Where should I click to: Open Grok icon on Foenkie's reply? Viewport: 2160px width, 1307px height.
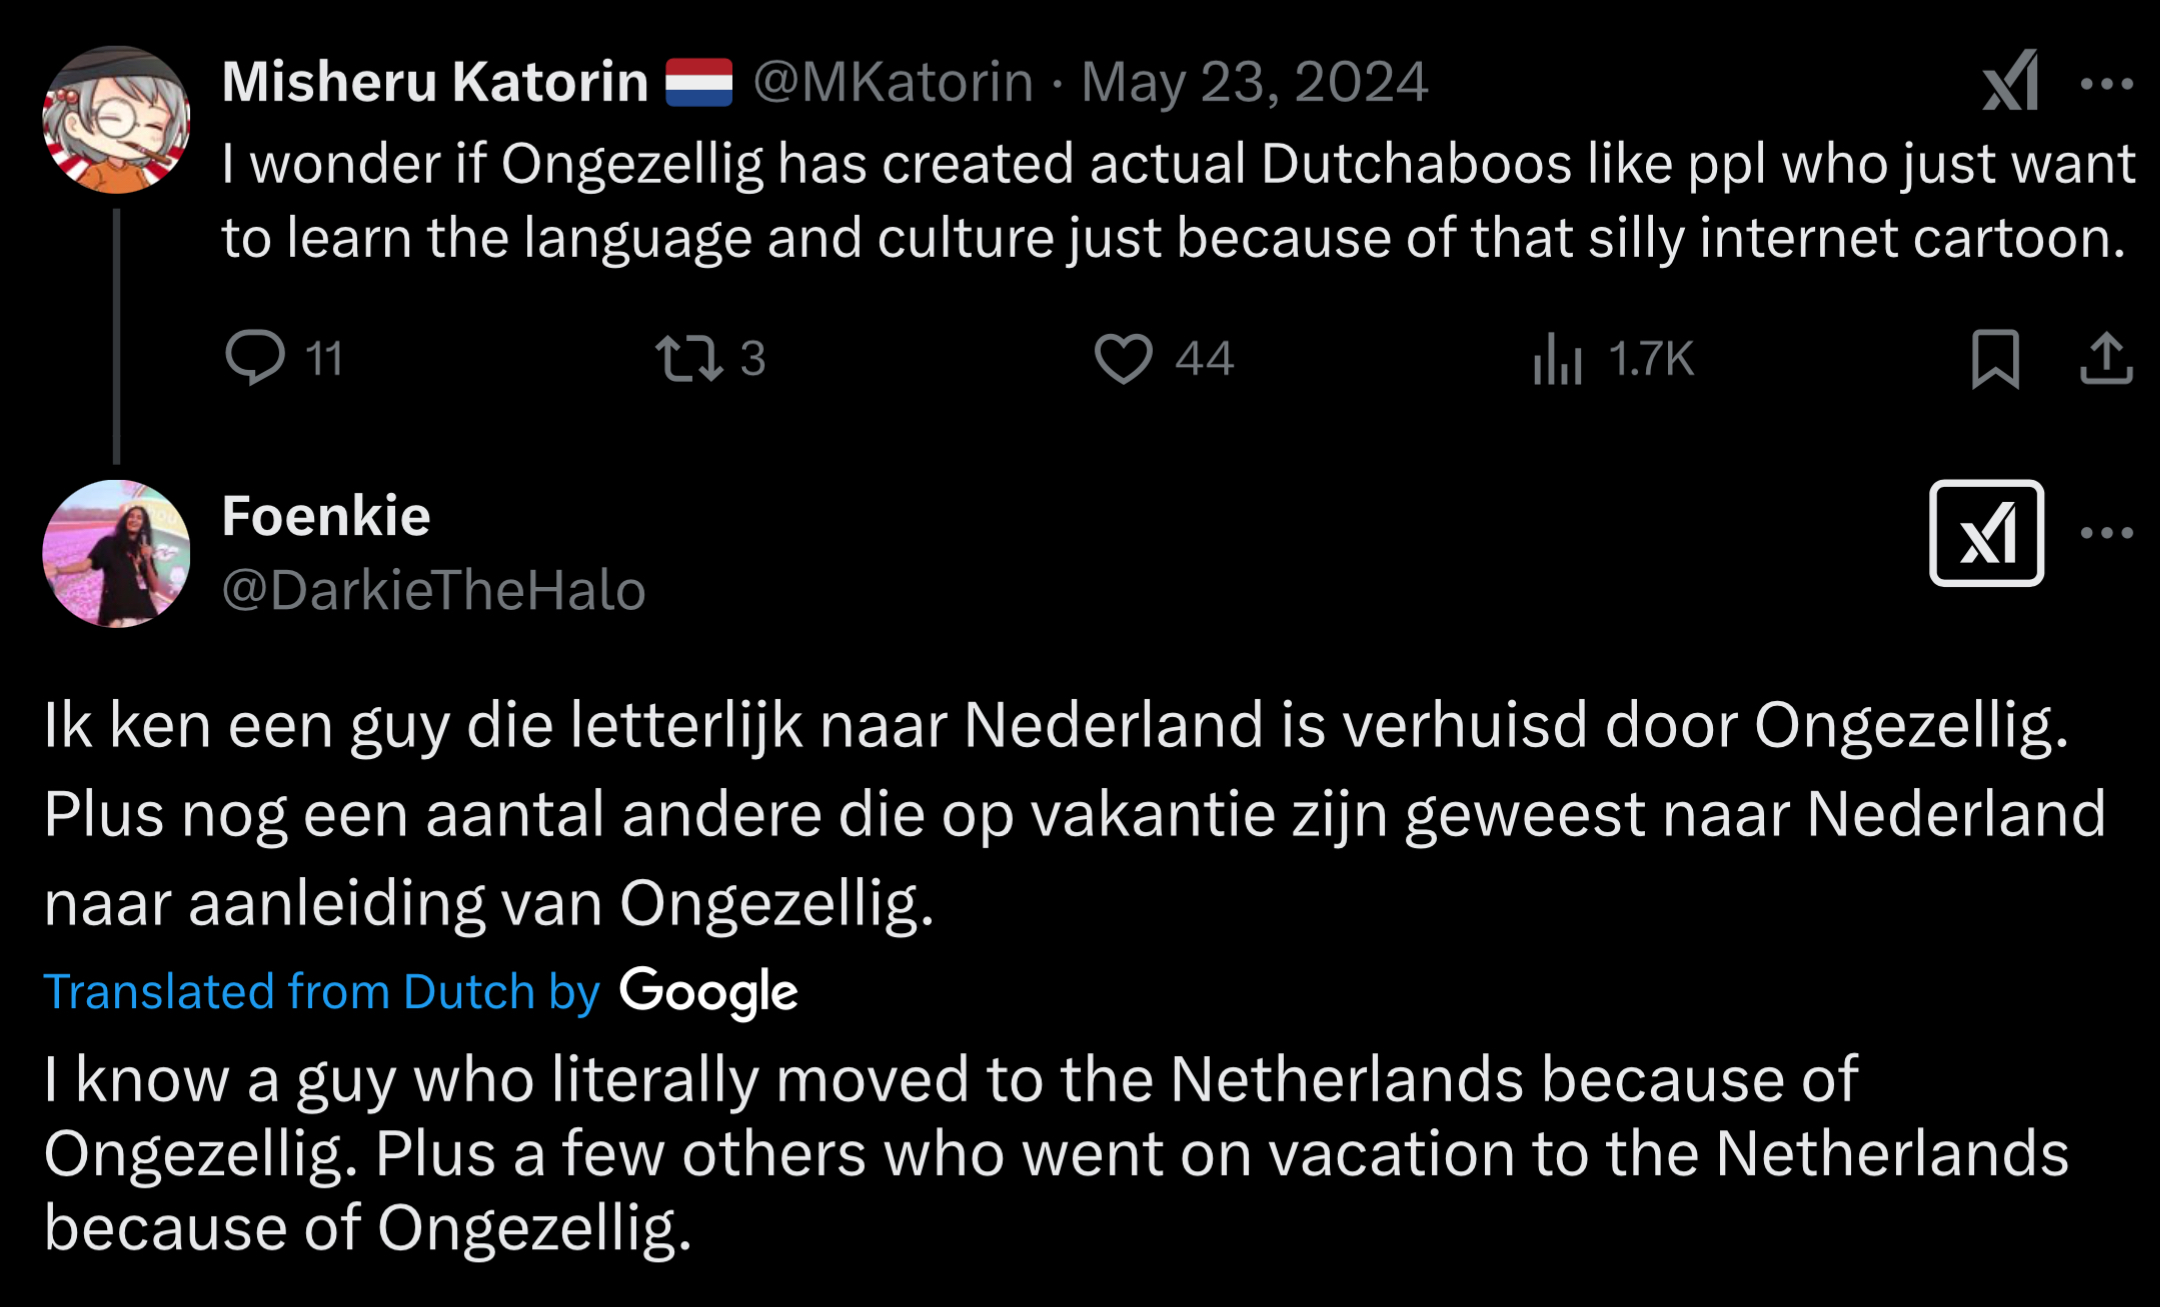1986,533
